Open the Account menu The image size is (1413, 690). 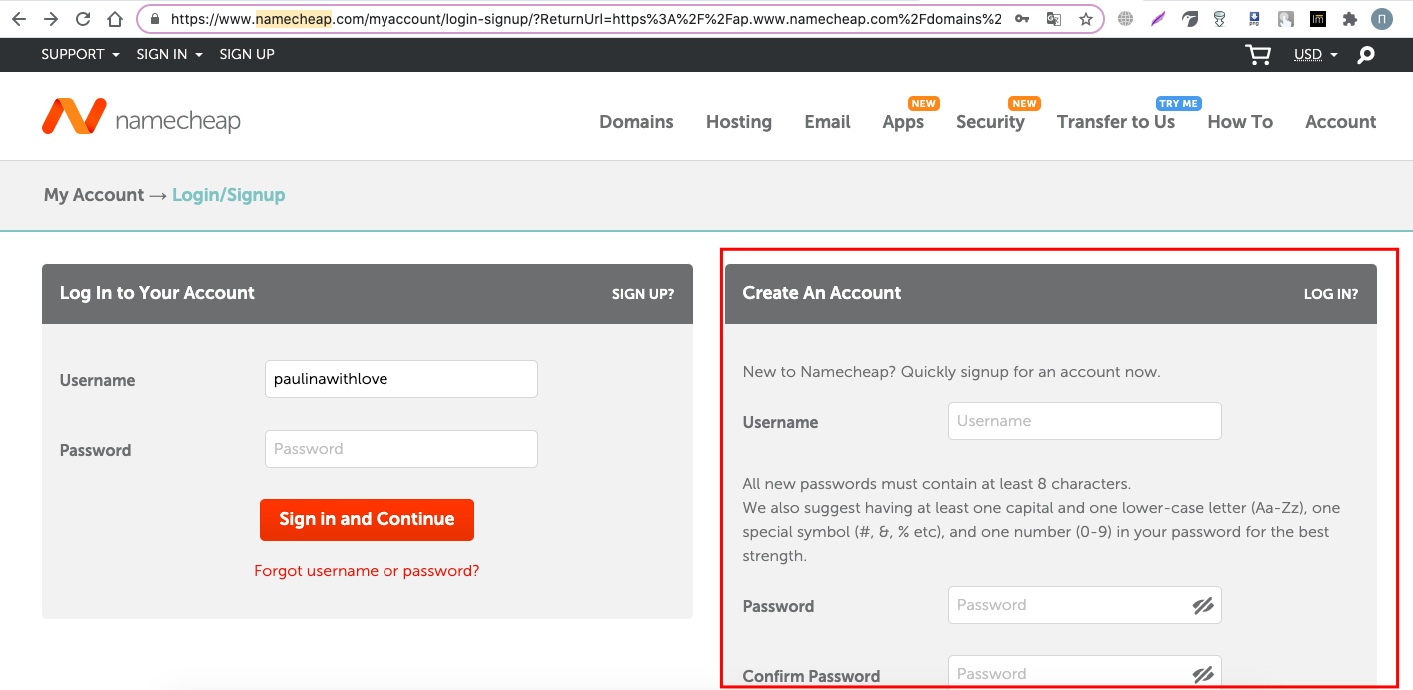[x=1341, y=122]
